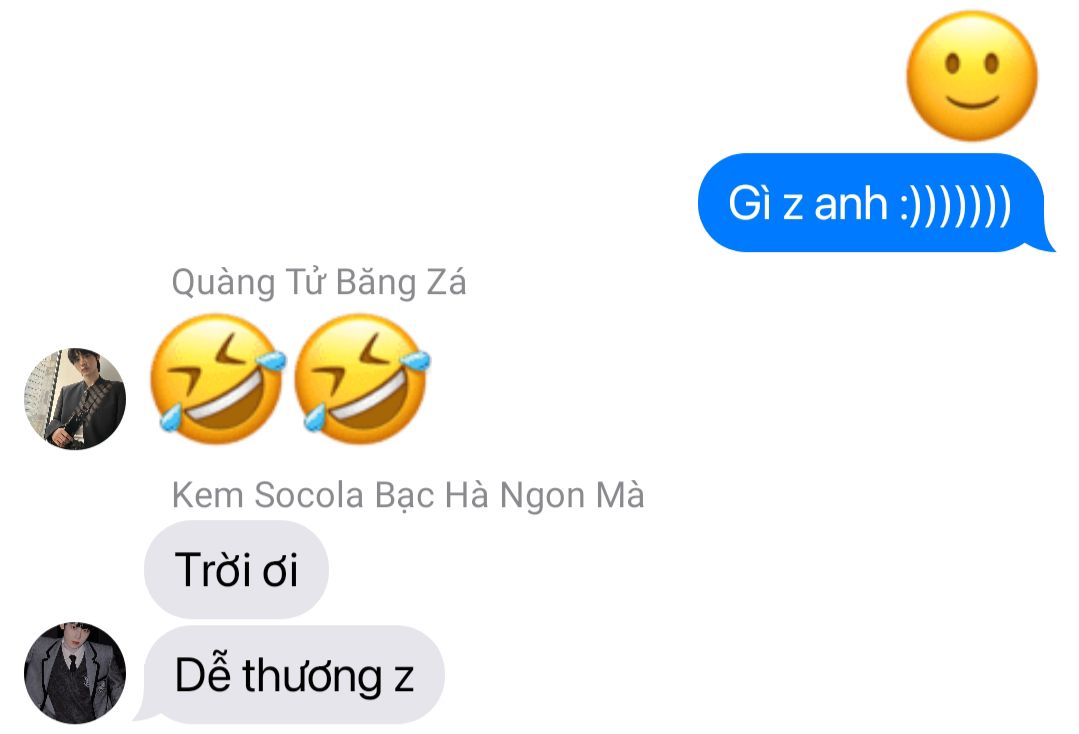The height and width of the screenshot is (734, 1079).
Task: Tap the first rolling-laughing emoji
Action: [x=217, y=379]
